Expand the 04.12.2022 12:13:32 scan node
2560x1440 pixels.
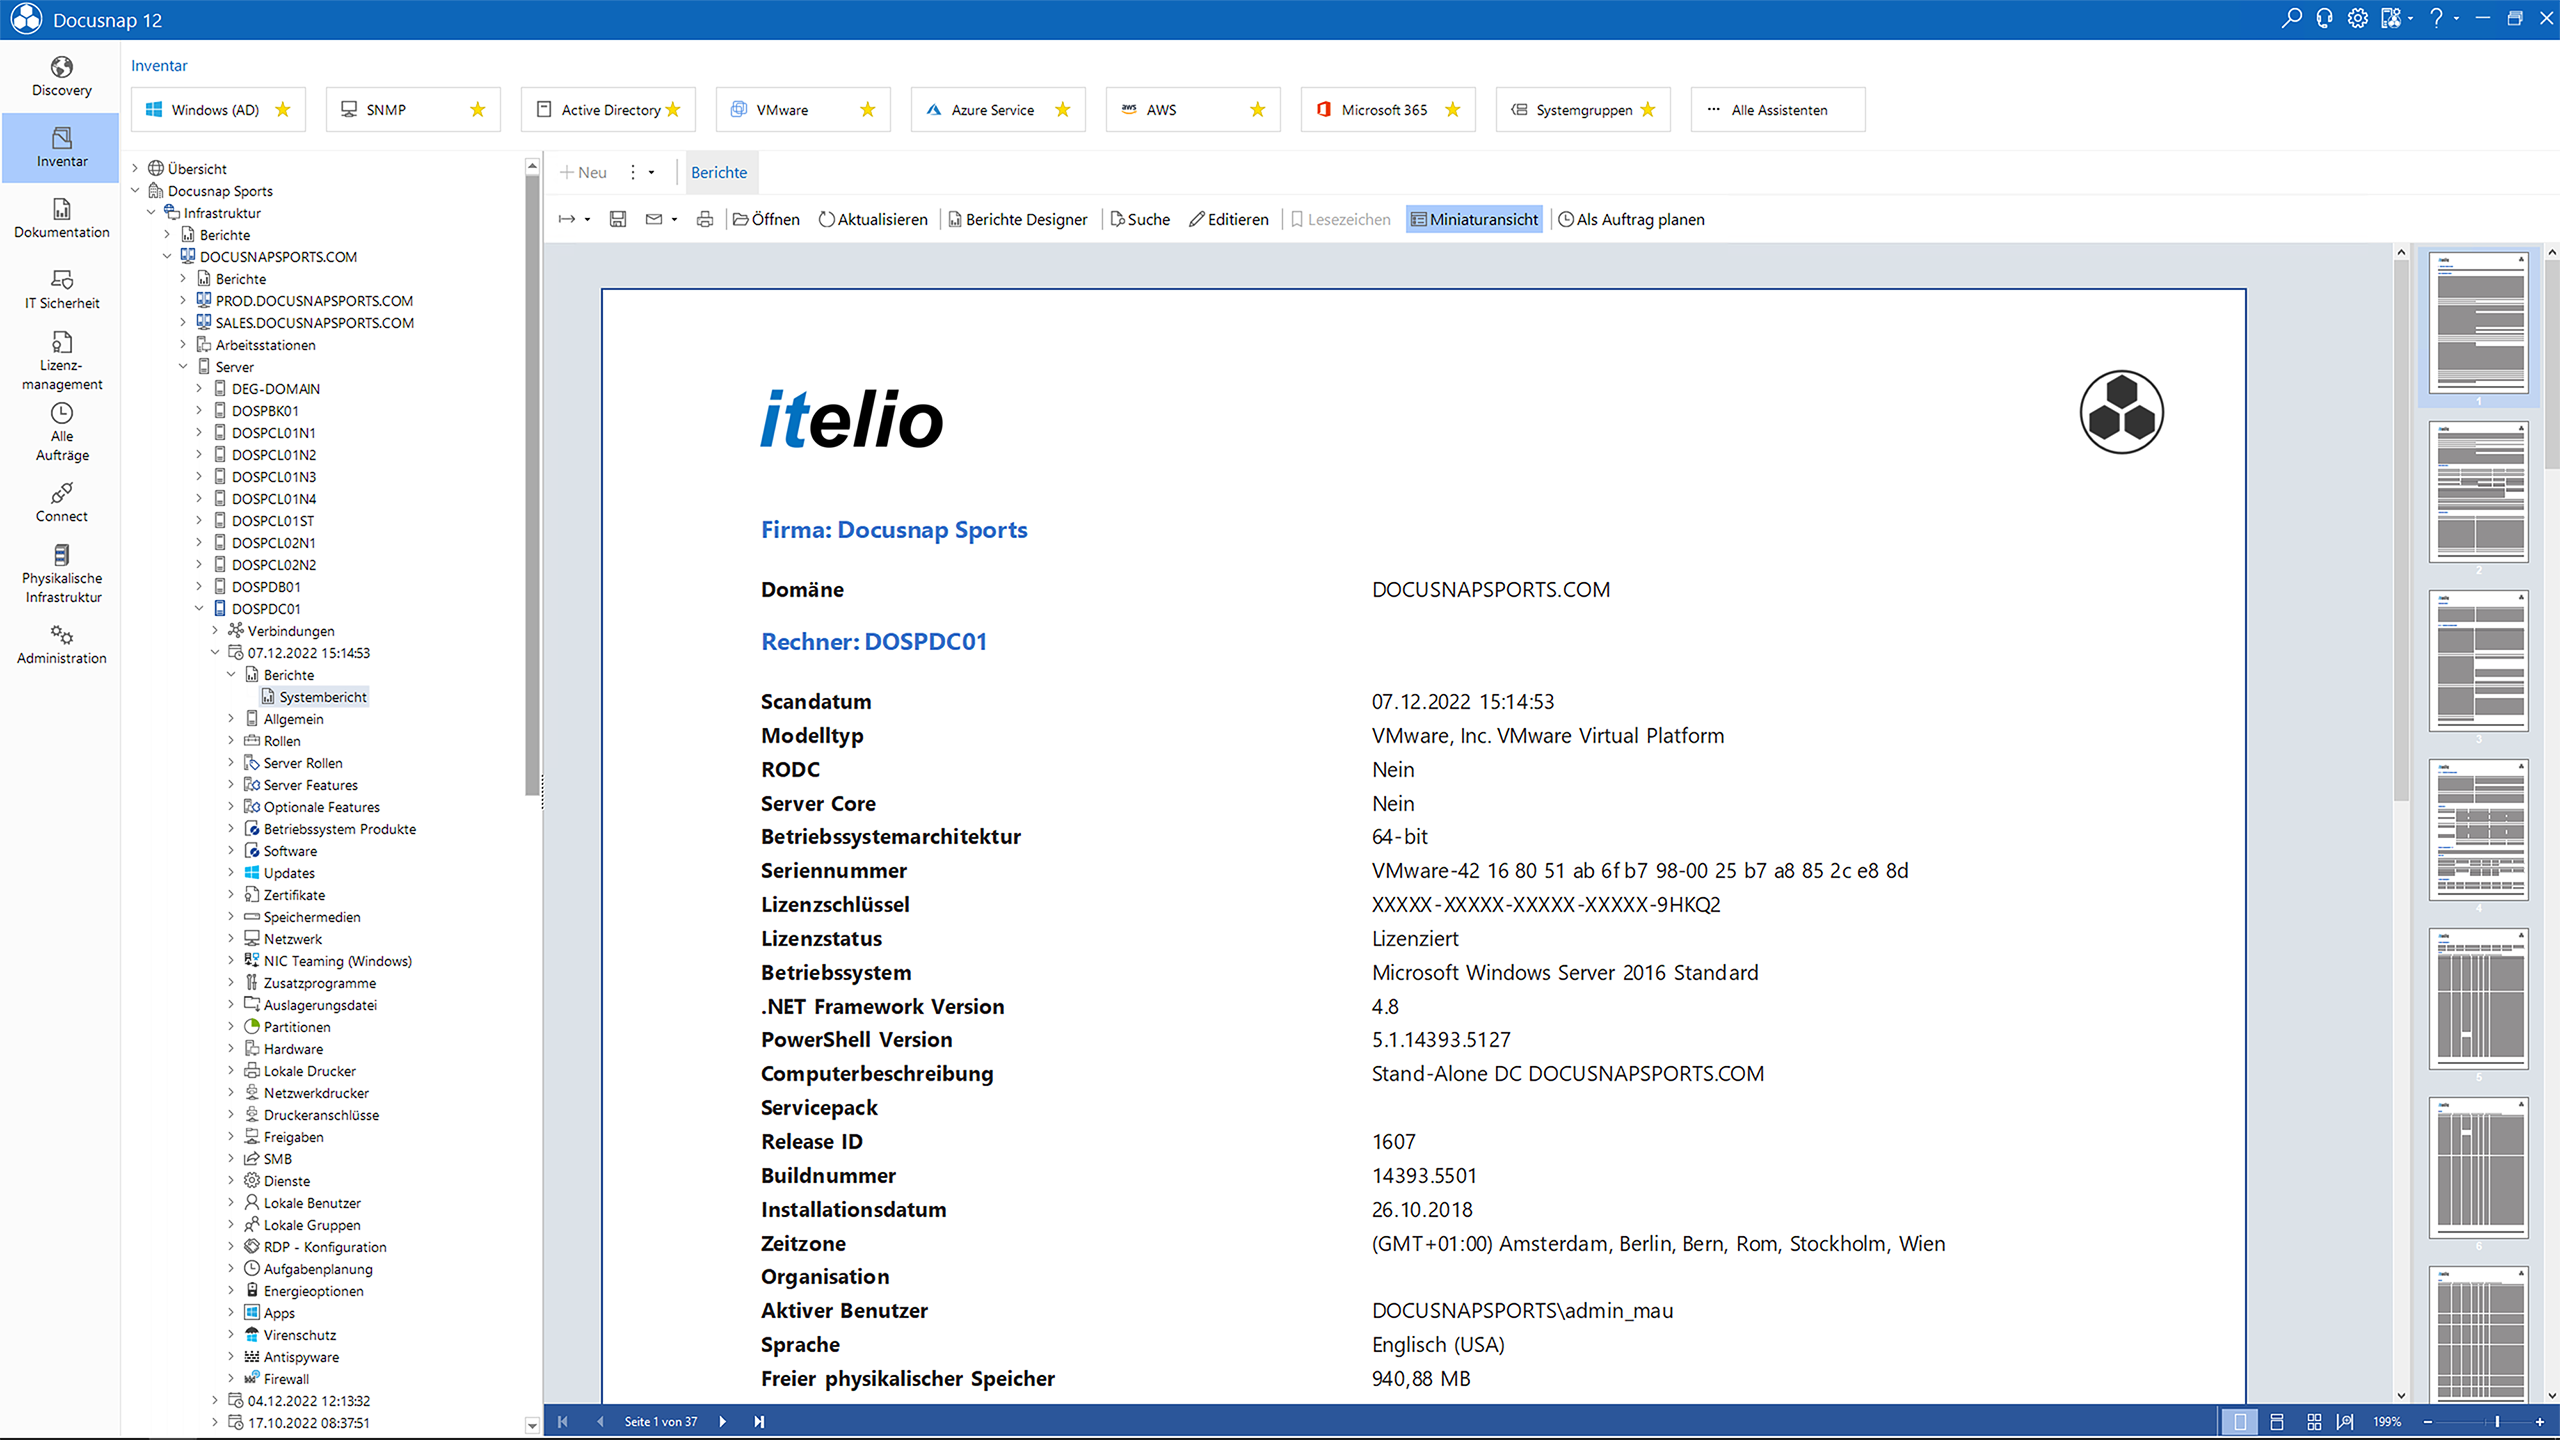tap(215, 1400)
